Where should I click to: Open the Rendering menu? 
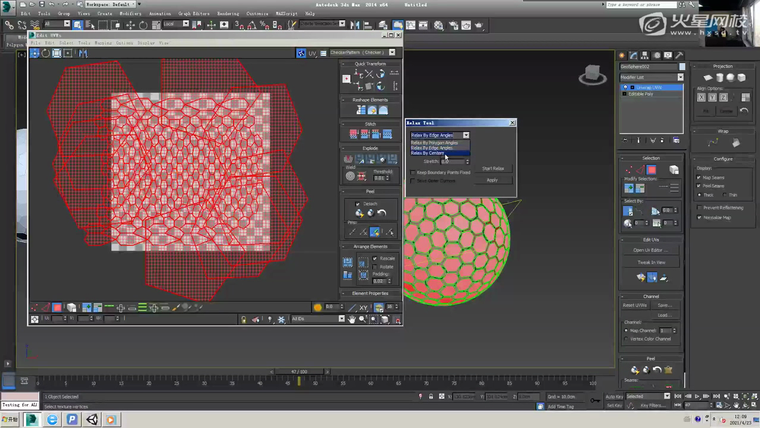point(230,14)
